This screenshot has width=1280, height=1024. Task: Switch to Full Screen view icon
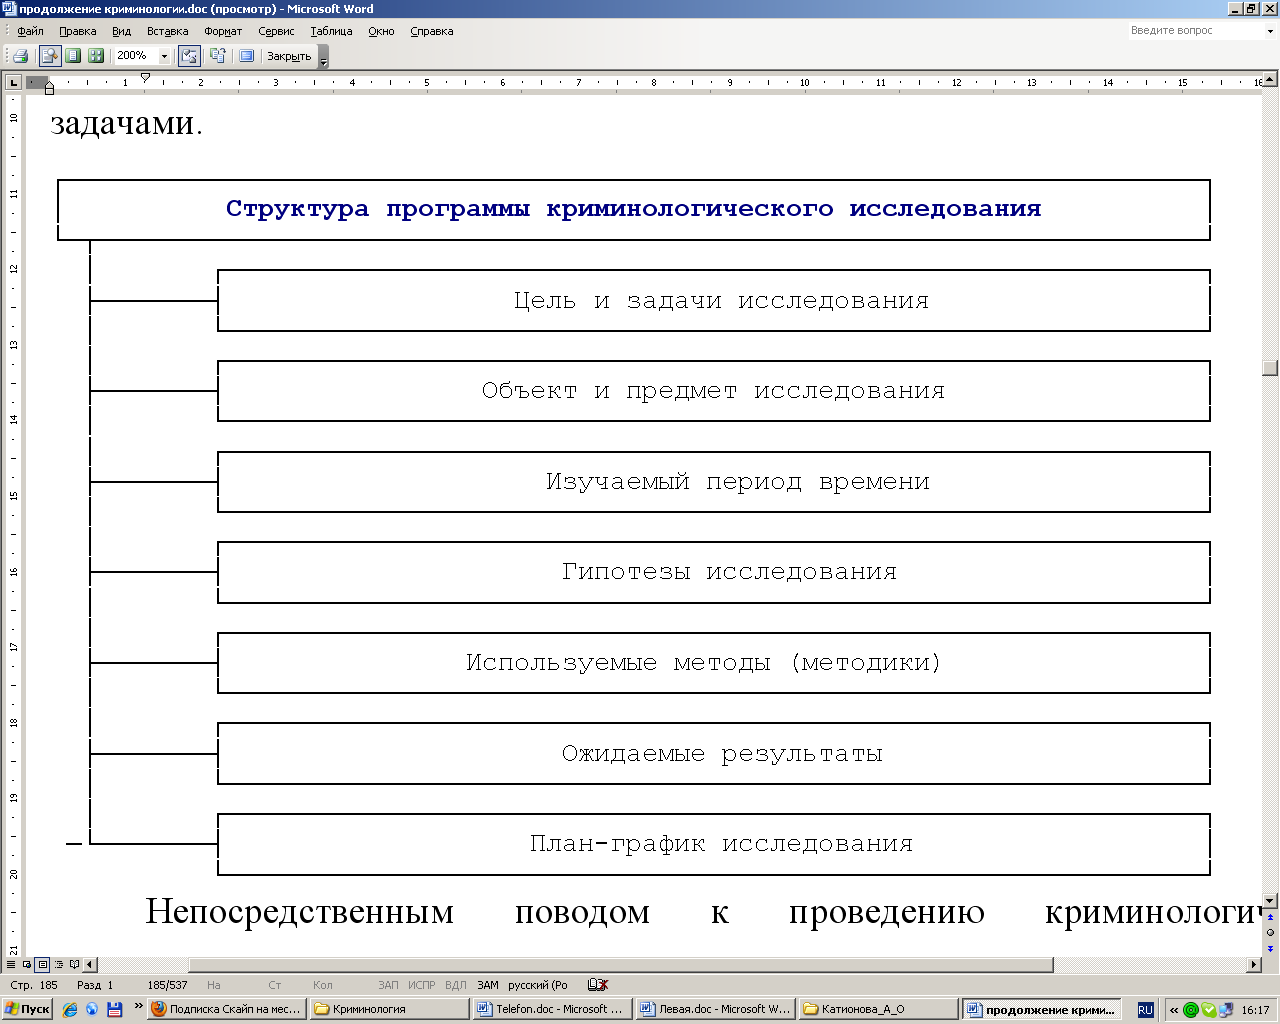tap(246, 56)
